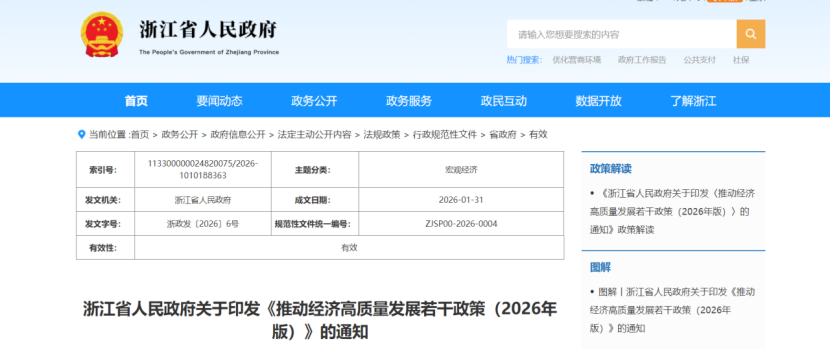Go to 有效 in the breadcrumb
Image resolution: width=830 pixels, height=364 pixels.
click(x=538, y=134)
